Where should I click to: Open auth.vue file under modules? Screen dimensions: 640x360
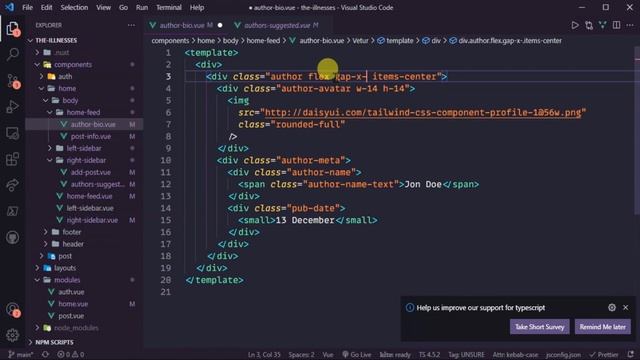tap(71, 292)
